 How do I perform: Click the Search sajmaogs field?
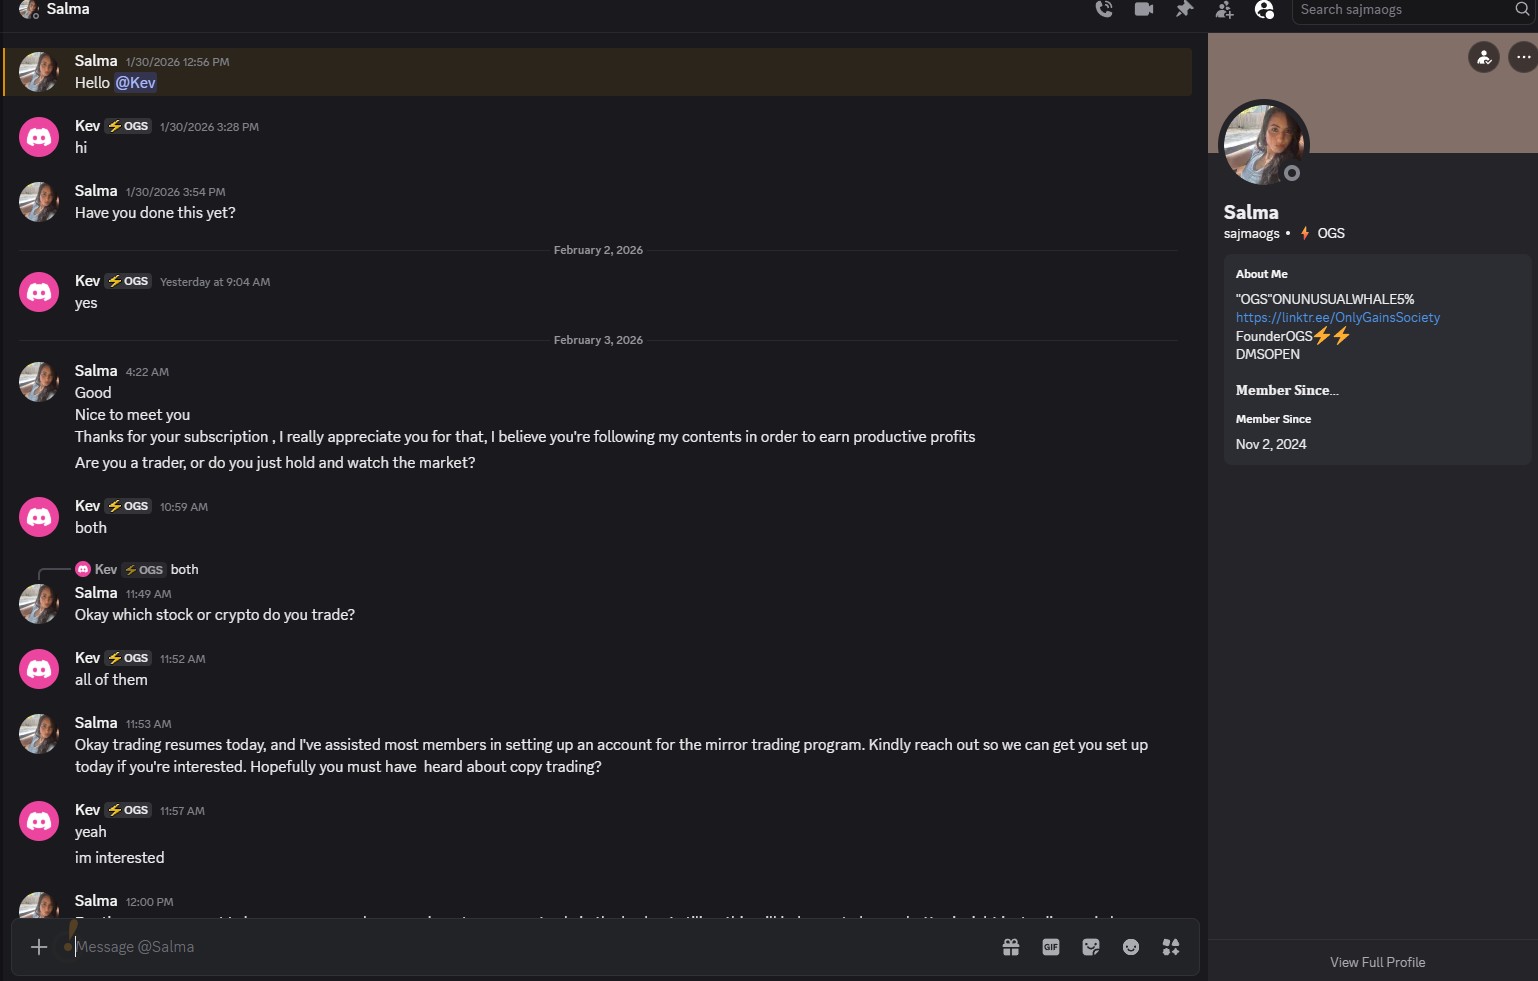[1403, 10]
